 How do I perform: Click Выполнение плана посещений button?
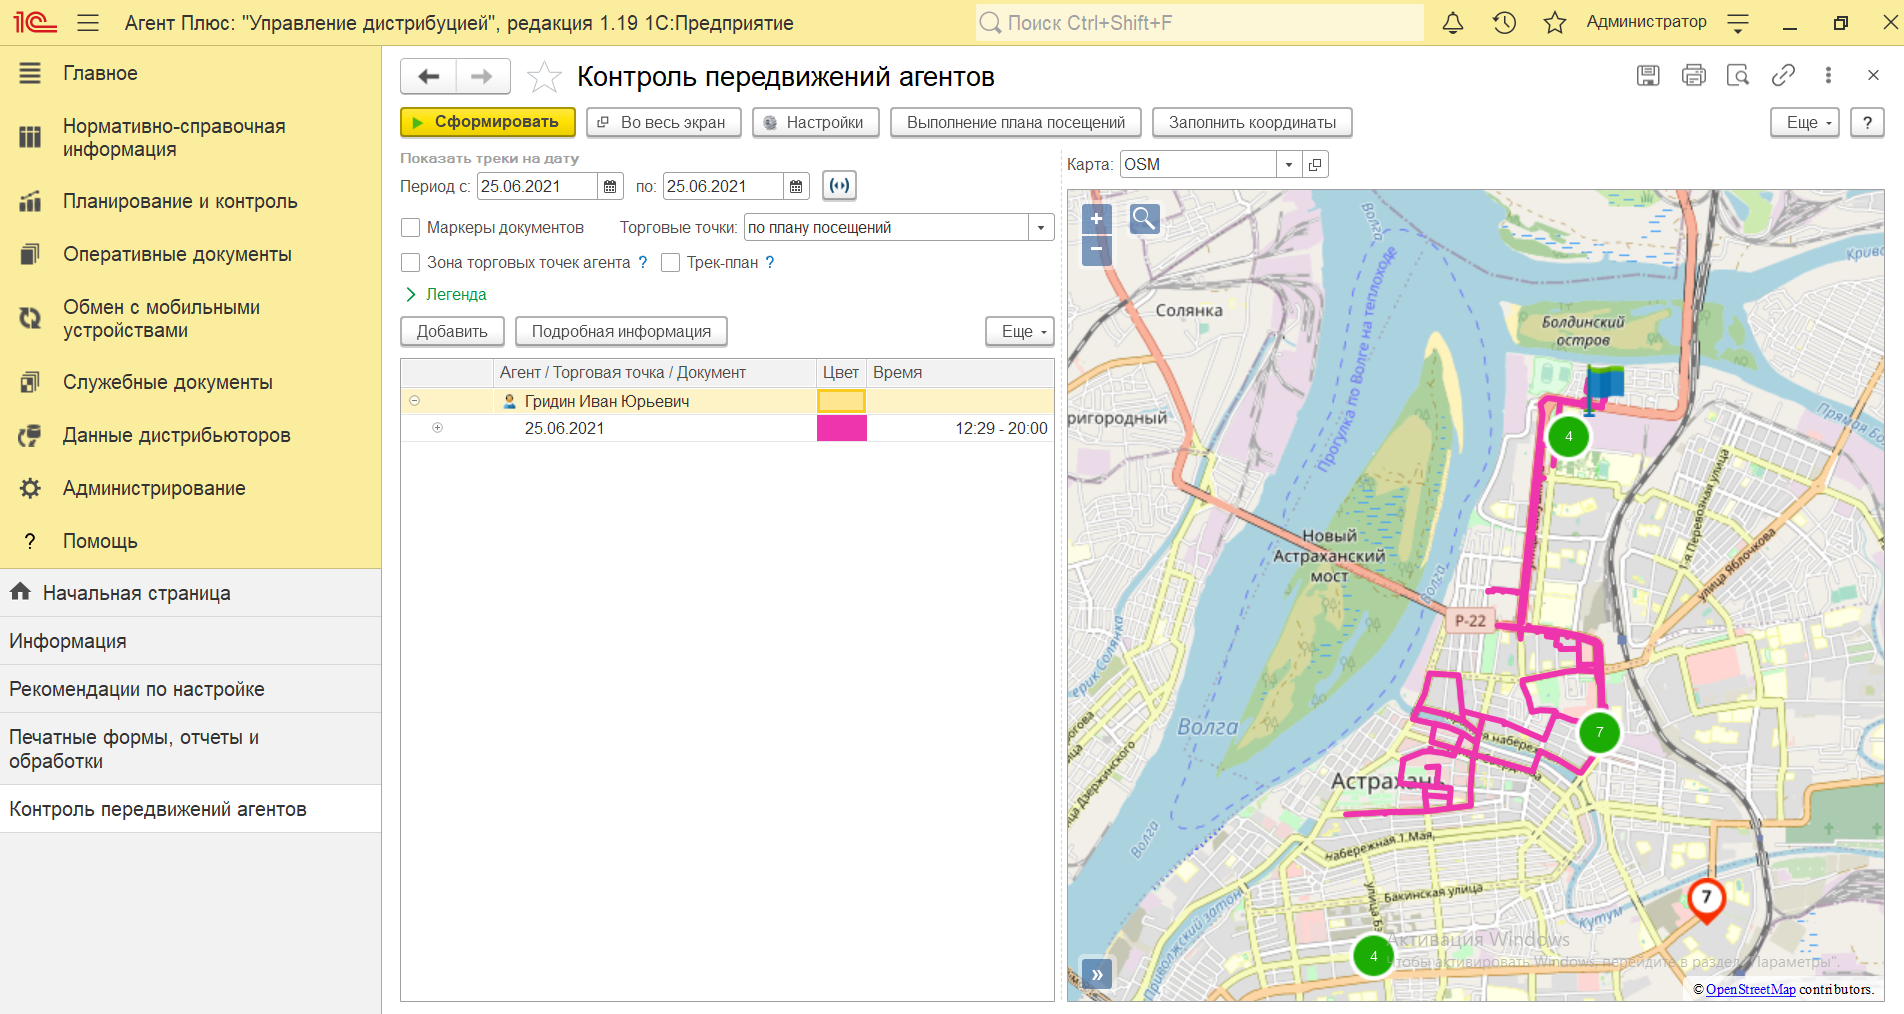1016,122
